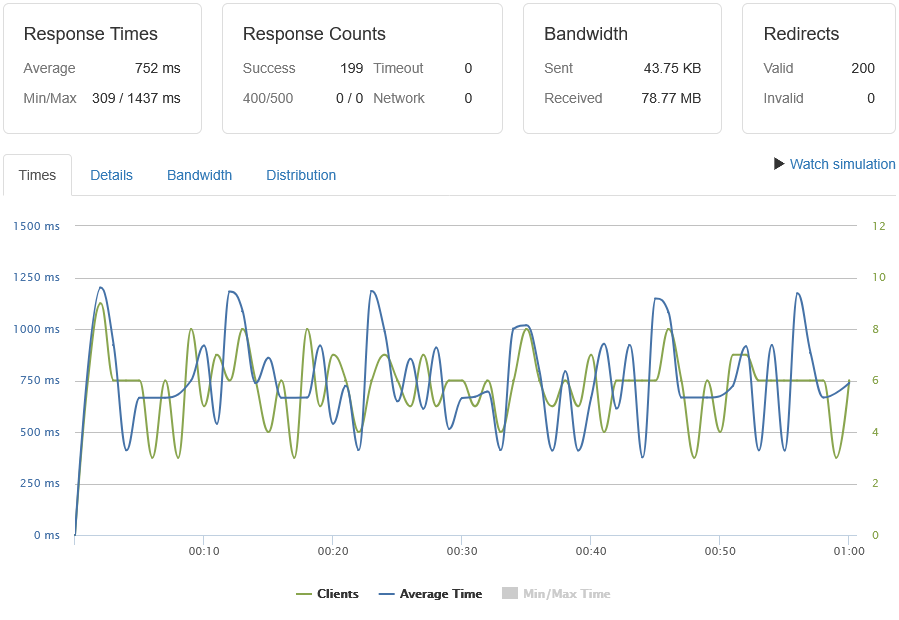Screen dimensions: 899x620
Task: Click the gray Min/Max Time legend box
Action: [510, 594]
